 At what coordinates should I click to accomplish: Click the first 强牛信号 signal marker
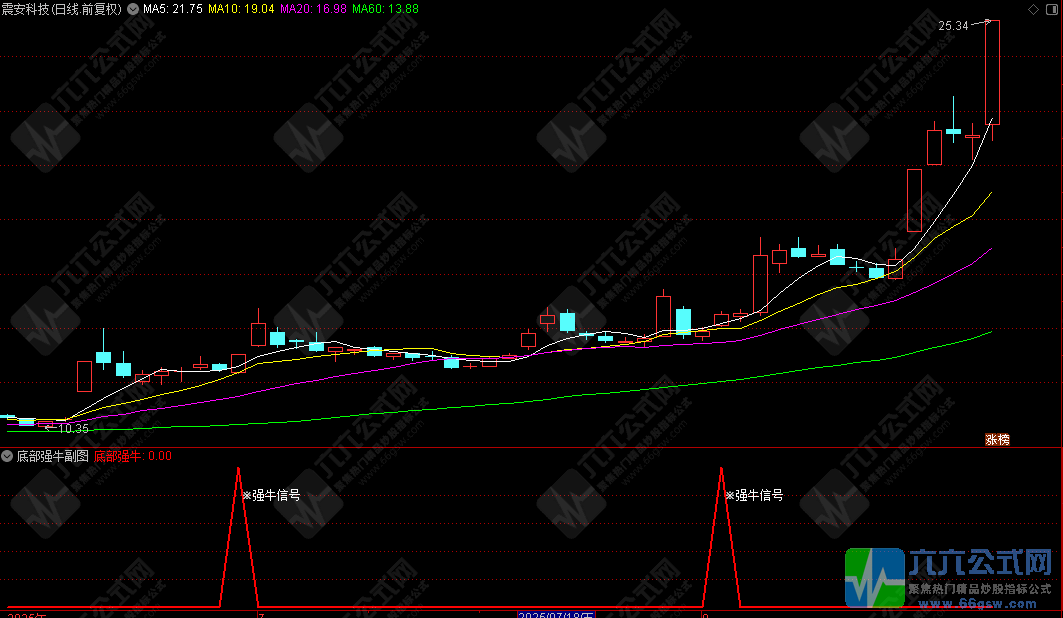click(271, 494)
